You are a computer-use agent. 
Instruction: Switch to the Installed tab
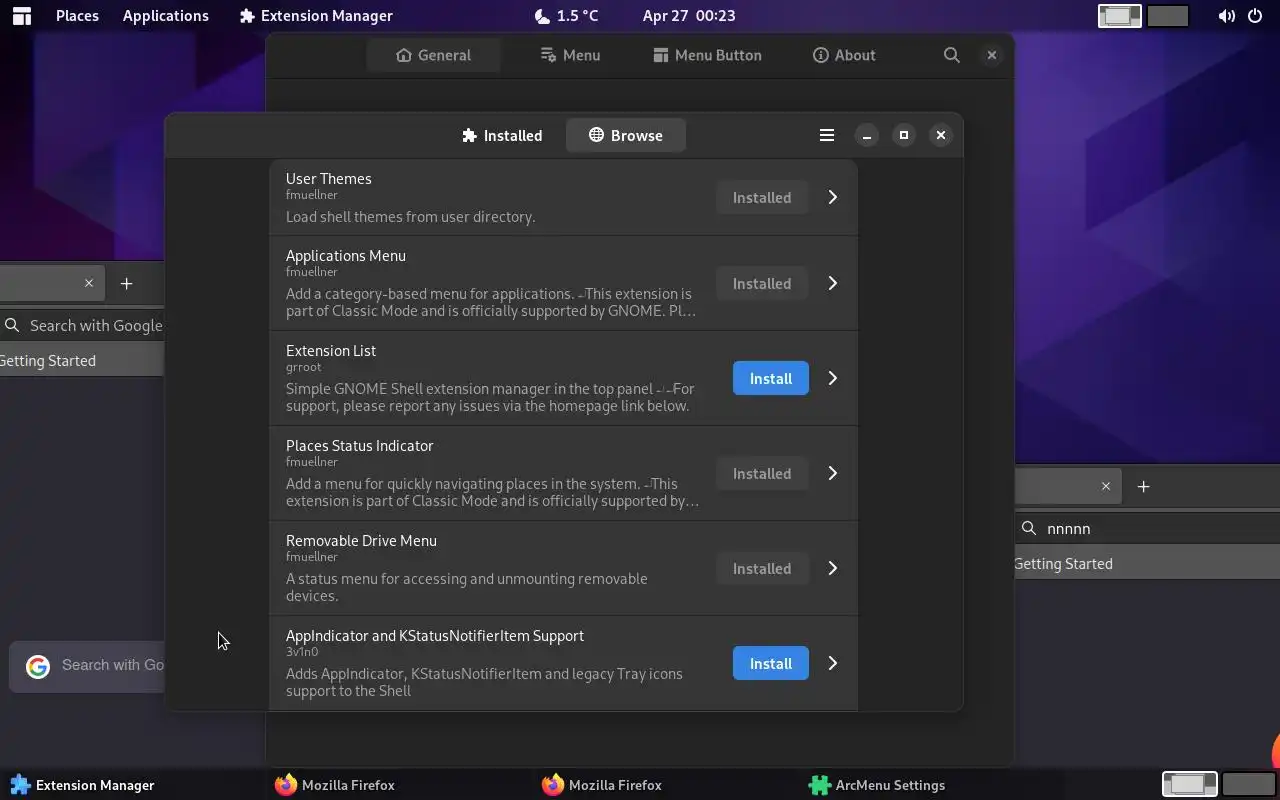click(502, 135)
